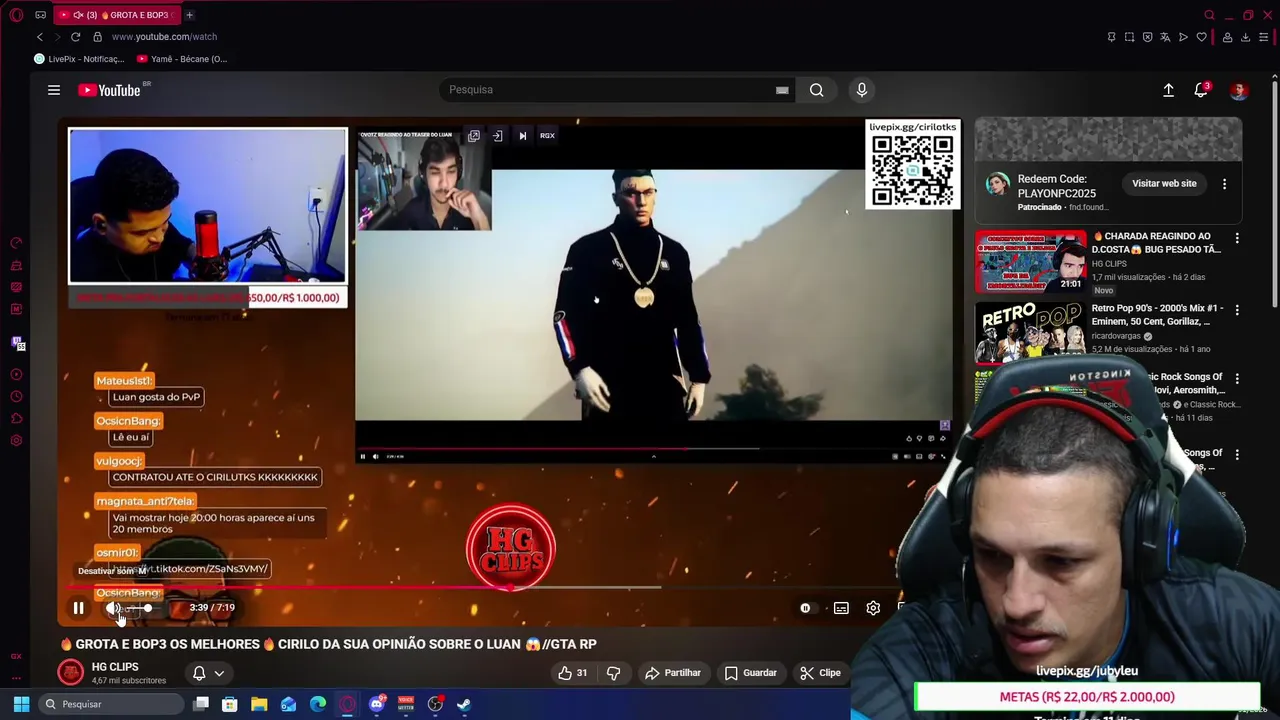1280x720 pixels.
Task: Click the Clipe scissors button
Action: click(x=820, y=673)
